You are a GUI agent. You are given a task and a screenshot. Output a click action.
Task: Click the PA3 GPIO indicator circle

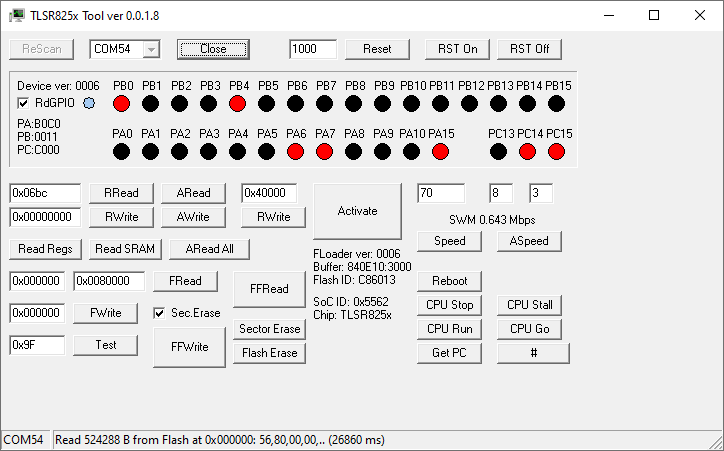click(x=208, y=151)
